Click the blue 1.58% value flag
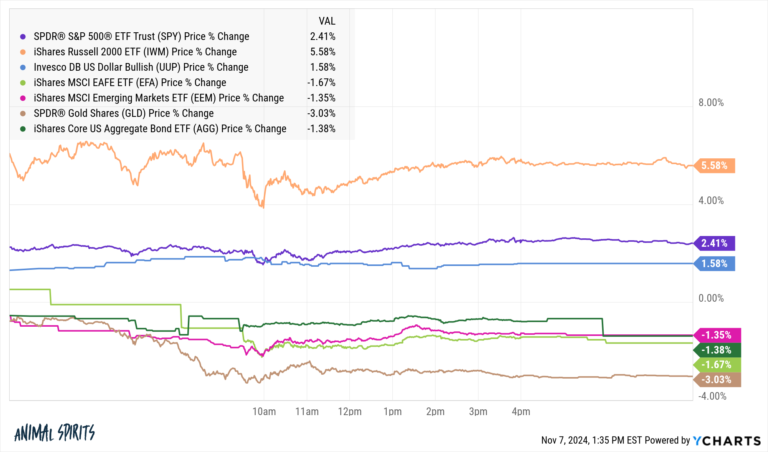This screenshot has height=452, width=768. point(717,264)
